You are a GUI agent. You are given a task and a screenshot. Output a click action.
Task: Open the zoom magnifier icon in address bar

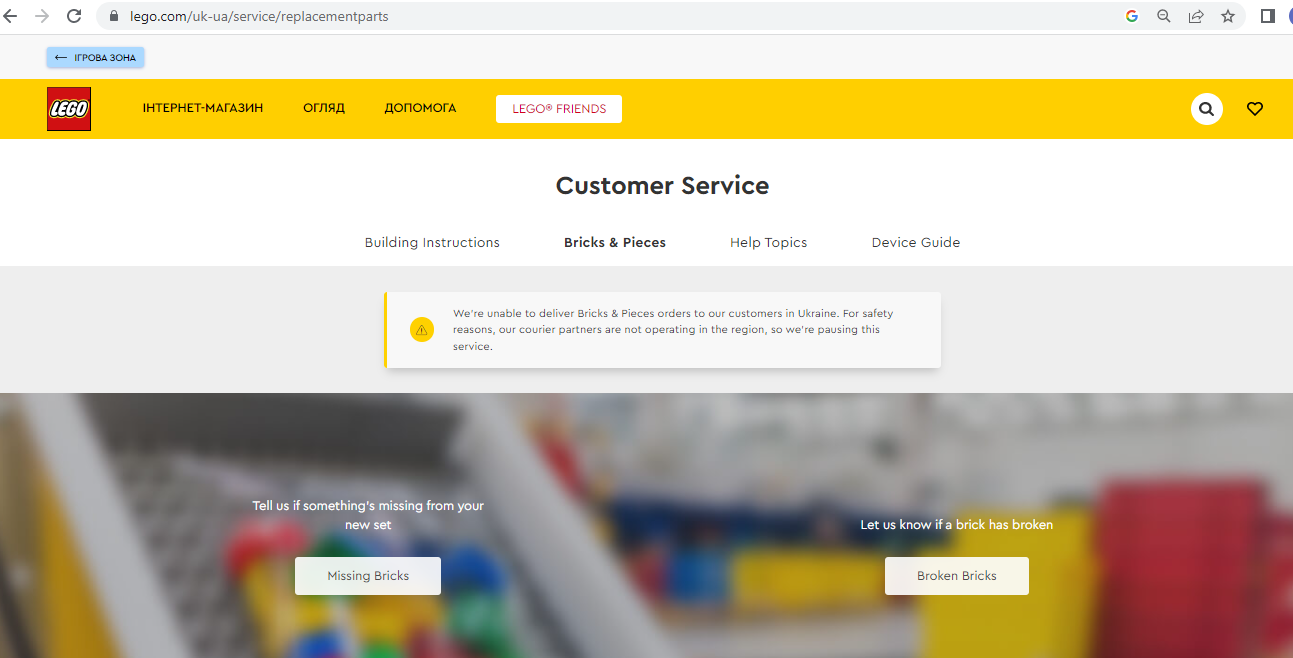[x=1164, y=16]
